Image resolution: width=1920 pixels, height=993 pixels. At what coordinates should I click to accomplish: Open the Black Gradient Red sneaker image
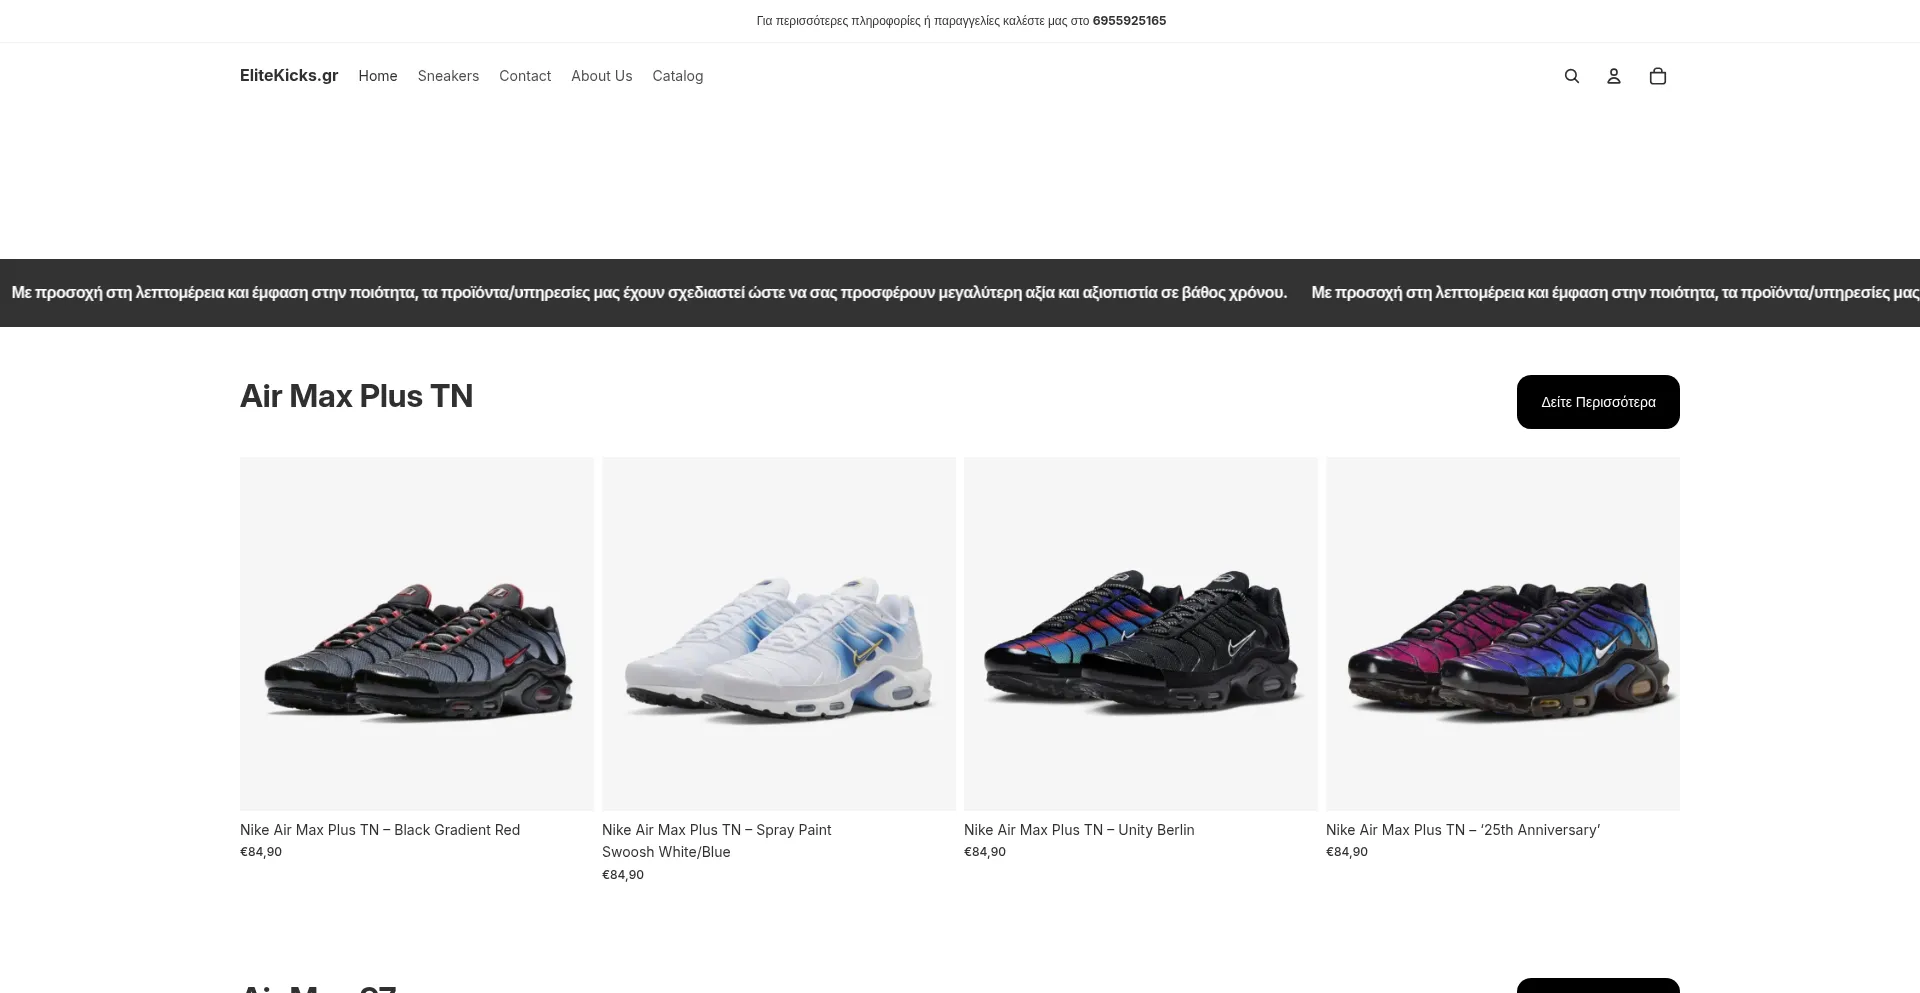coord(417,634)
